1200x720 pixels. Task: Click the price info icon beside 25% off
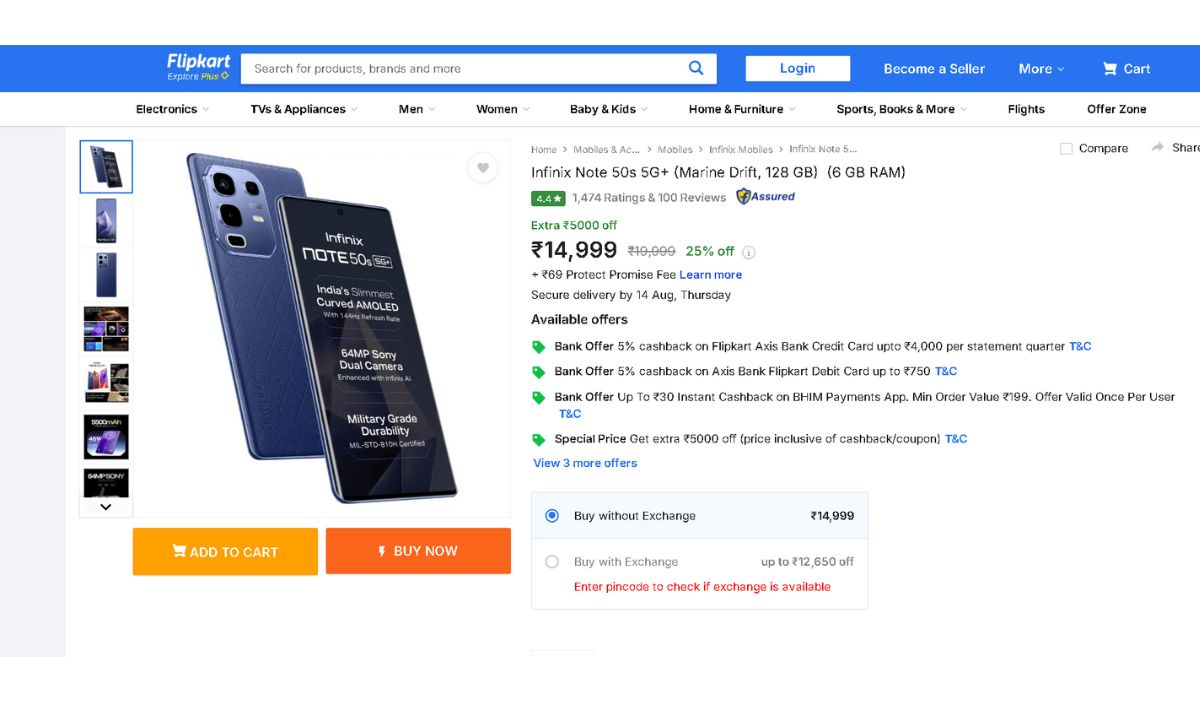coord(749,252)
